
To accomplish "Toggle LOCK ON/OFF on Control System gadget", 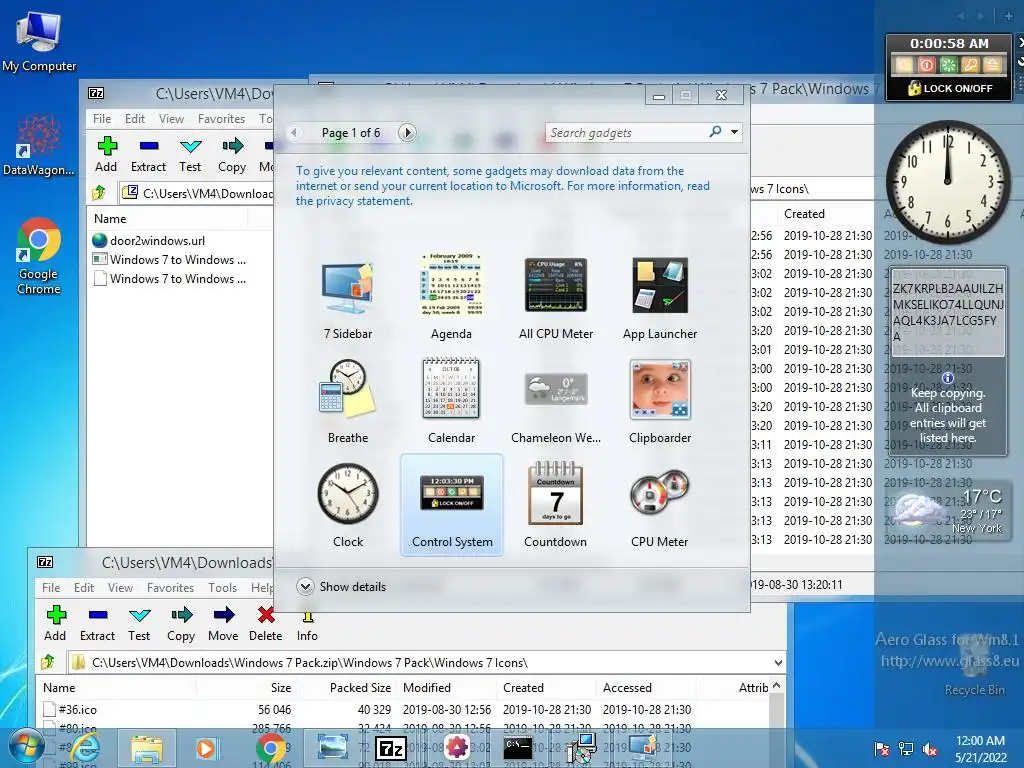I will pos(950,88).
